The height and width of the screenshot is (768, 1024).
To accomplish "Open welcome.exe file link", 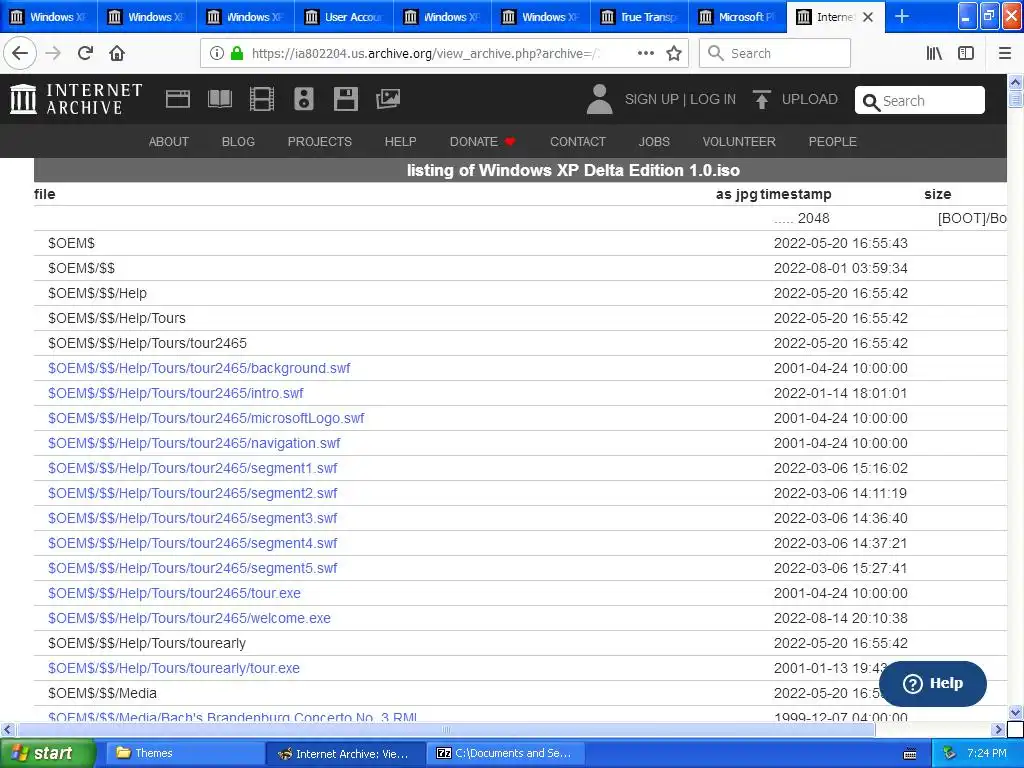I will (189, 618).
